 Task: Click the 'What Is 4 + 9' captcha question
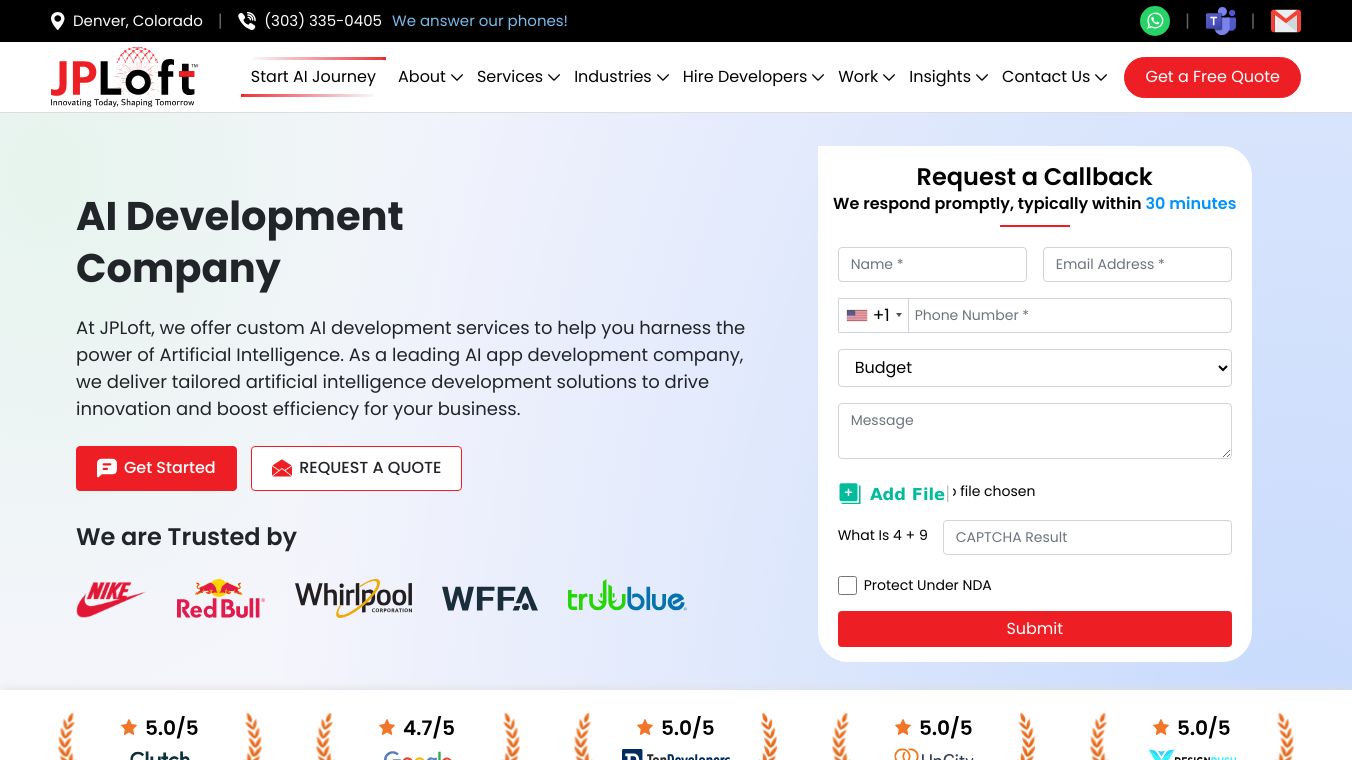point(883,535)
